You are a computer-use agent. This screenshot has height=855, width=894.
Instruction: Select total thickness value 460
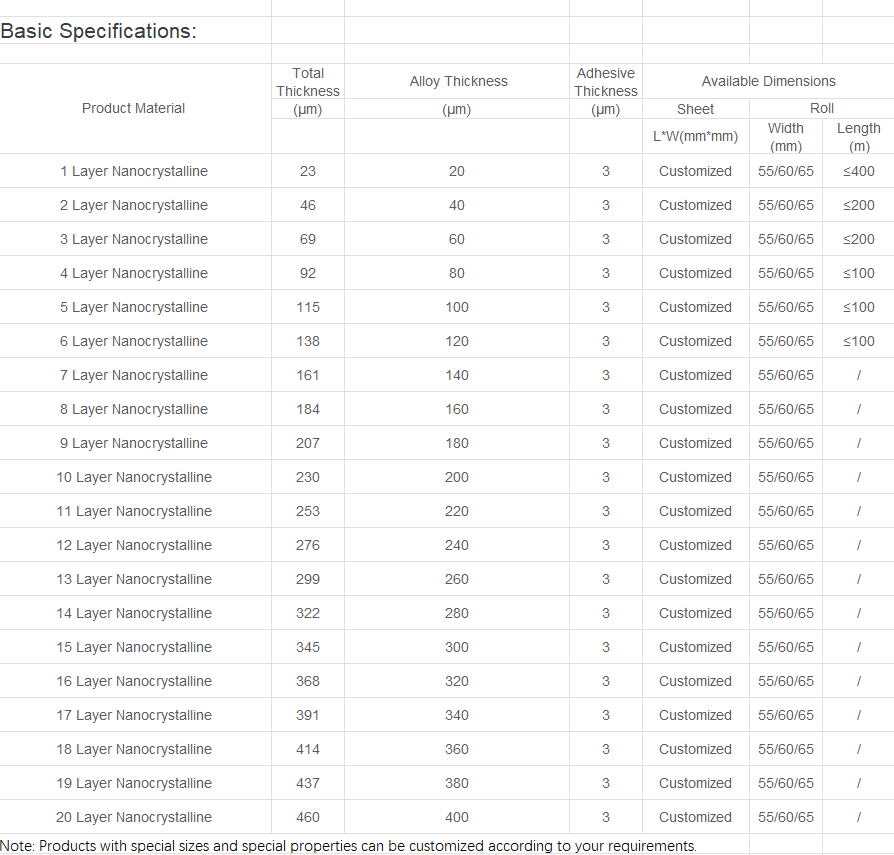coord(308,817)
